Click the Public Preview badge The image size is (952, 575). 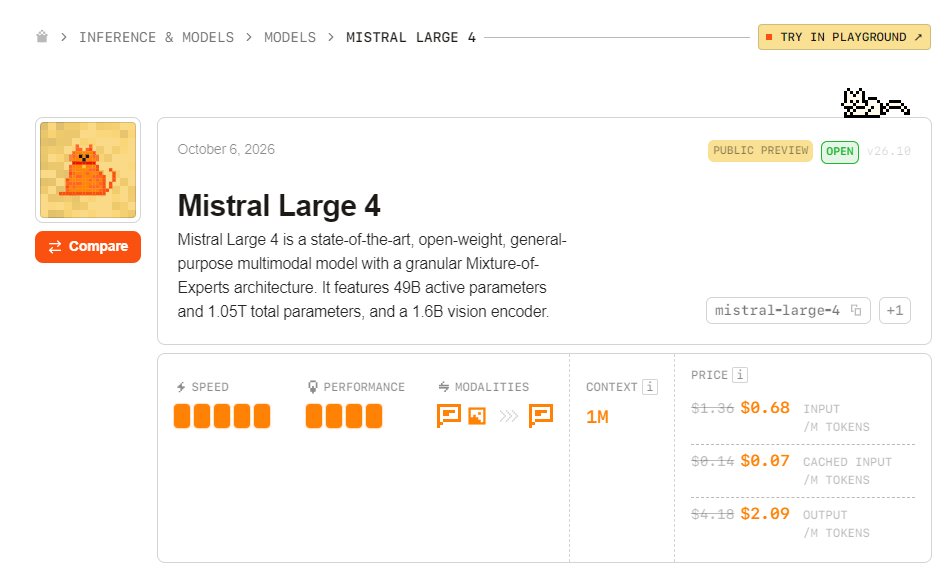point(760,151)
